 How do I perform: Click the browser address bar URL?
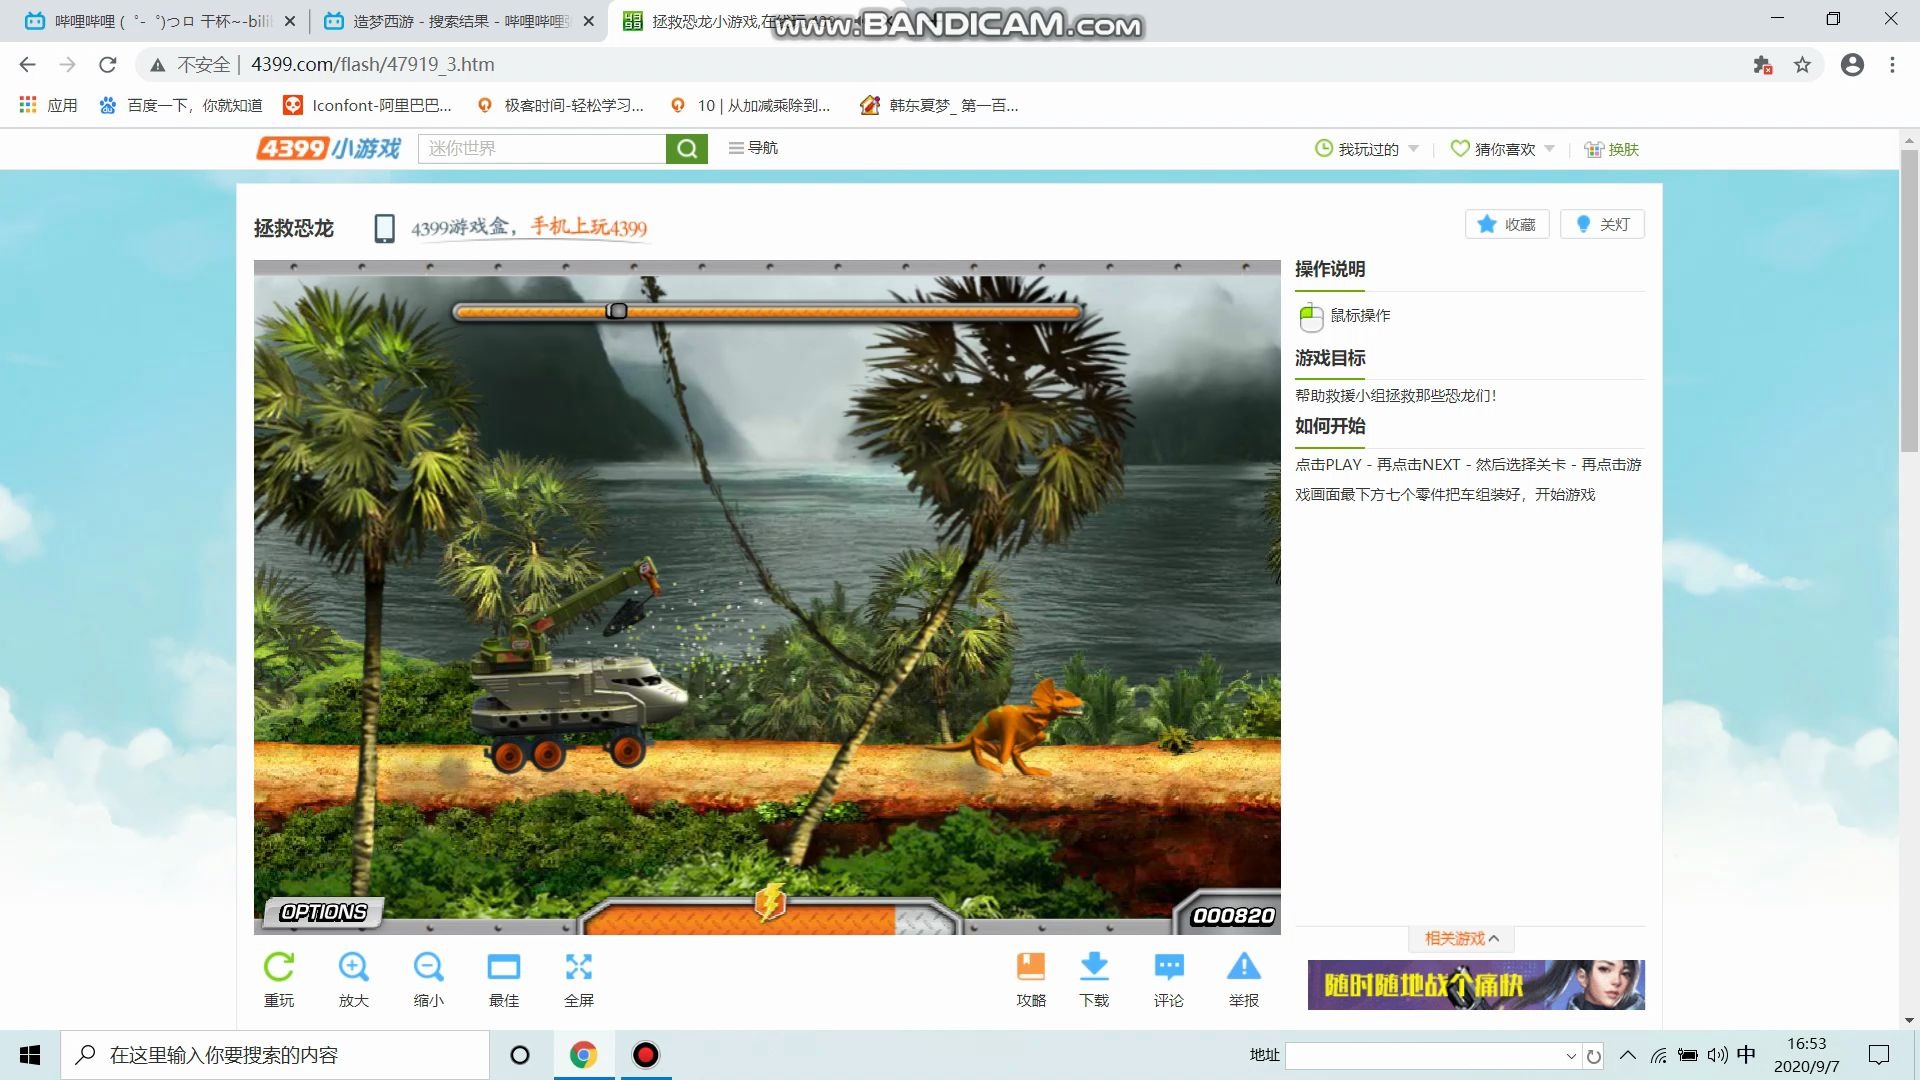pos(372,65)
